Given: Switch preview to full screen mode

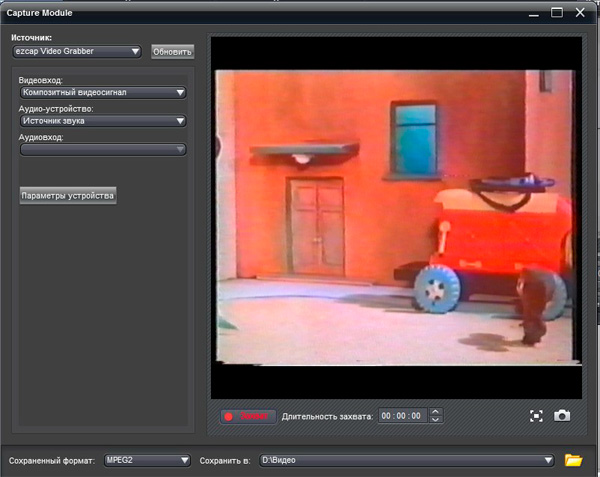Looking at the screenshot, I should click(537, 415).
